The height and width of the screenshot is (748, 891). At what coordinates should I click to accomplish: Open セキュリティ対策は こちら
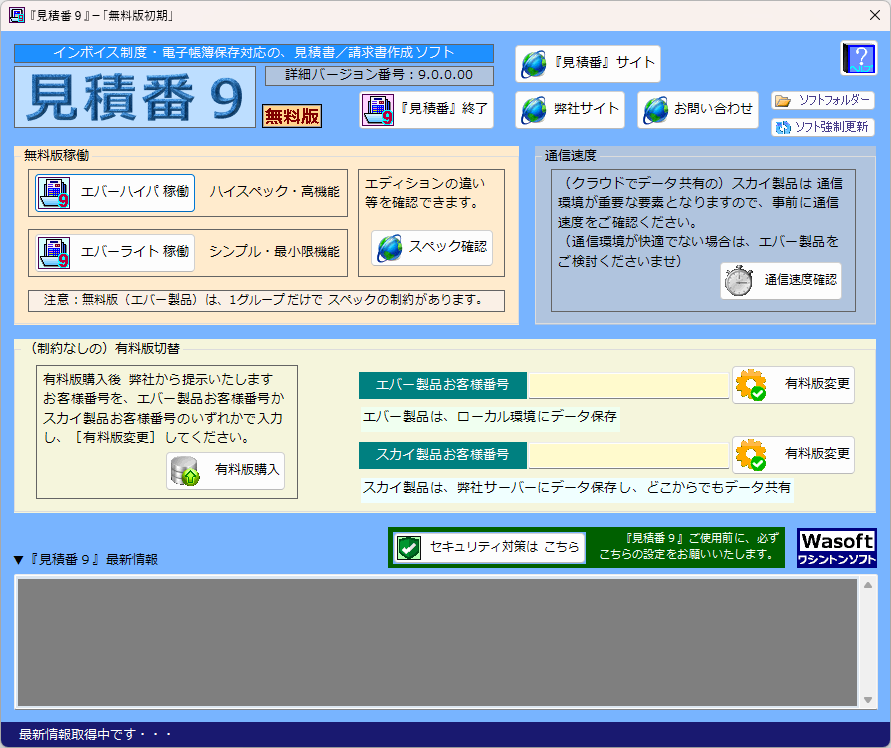tap(489, 548)
